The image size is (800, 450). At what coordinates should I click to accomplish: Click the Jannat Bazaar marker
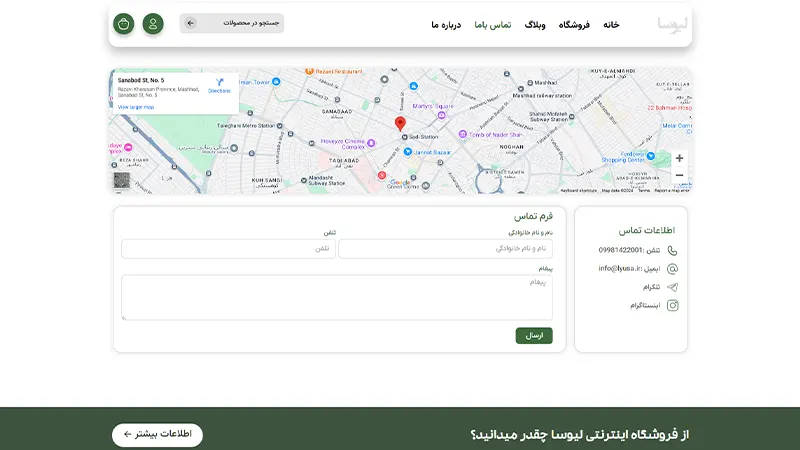click(x=408, y=152)
